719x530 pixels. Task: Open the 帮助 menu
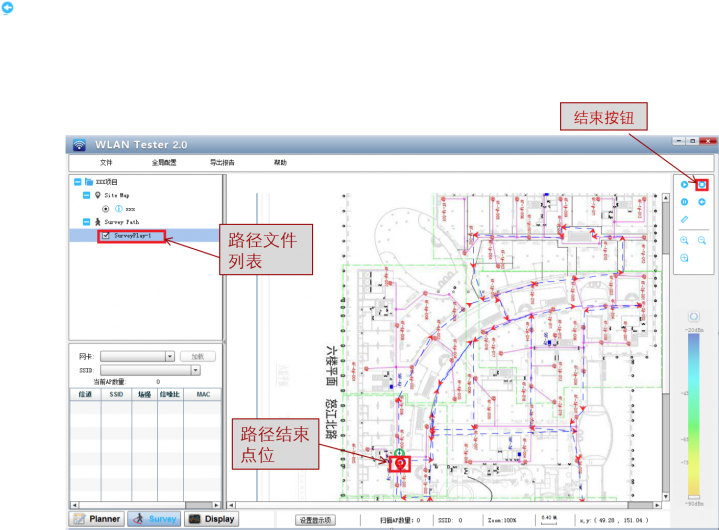pos(280,162)
